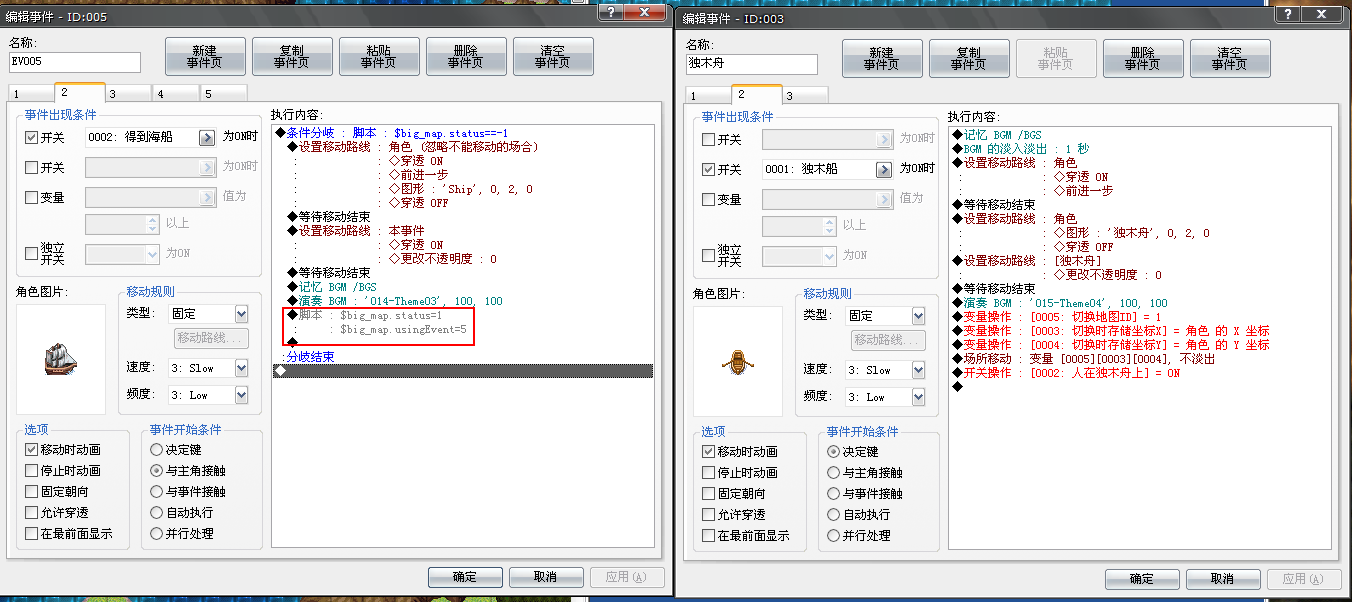Click 清空事件页 button in EV005 window
This screenshot has width=1352, height=602.
[553, 56]
